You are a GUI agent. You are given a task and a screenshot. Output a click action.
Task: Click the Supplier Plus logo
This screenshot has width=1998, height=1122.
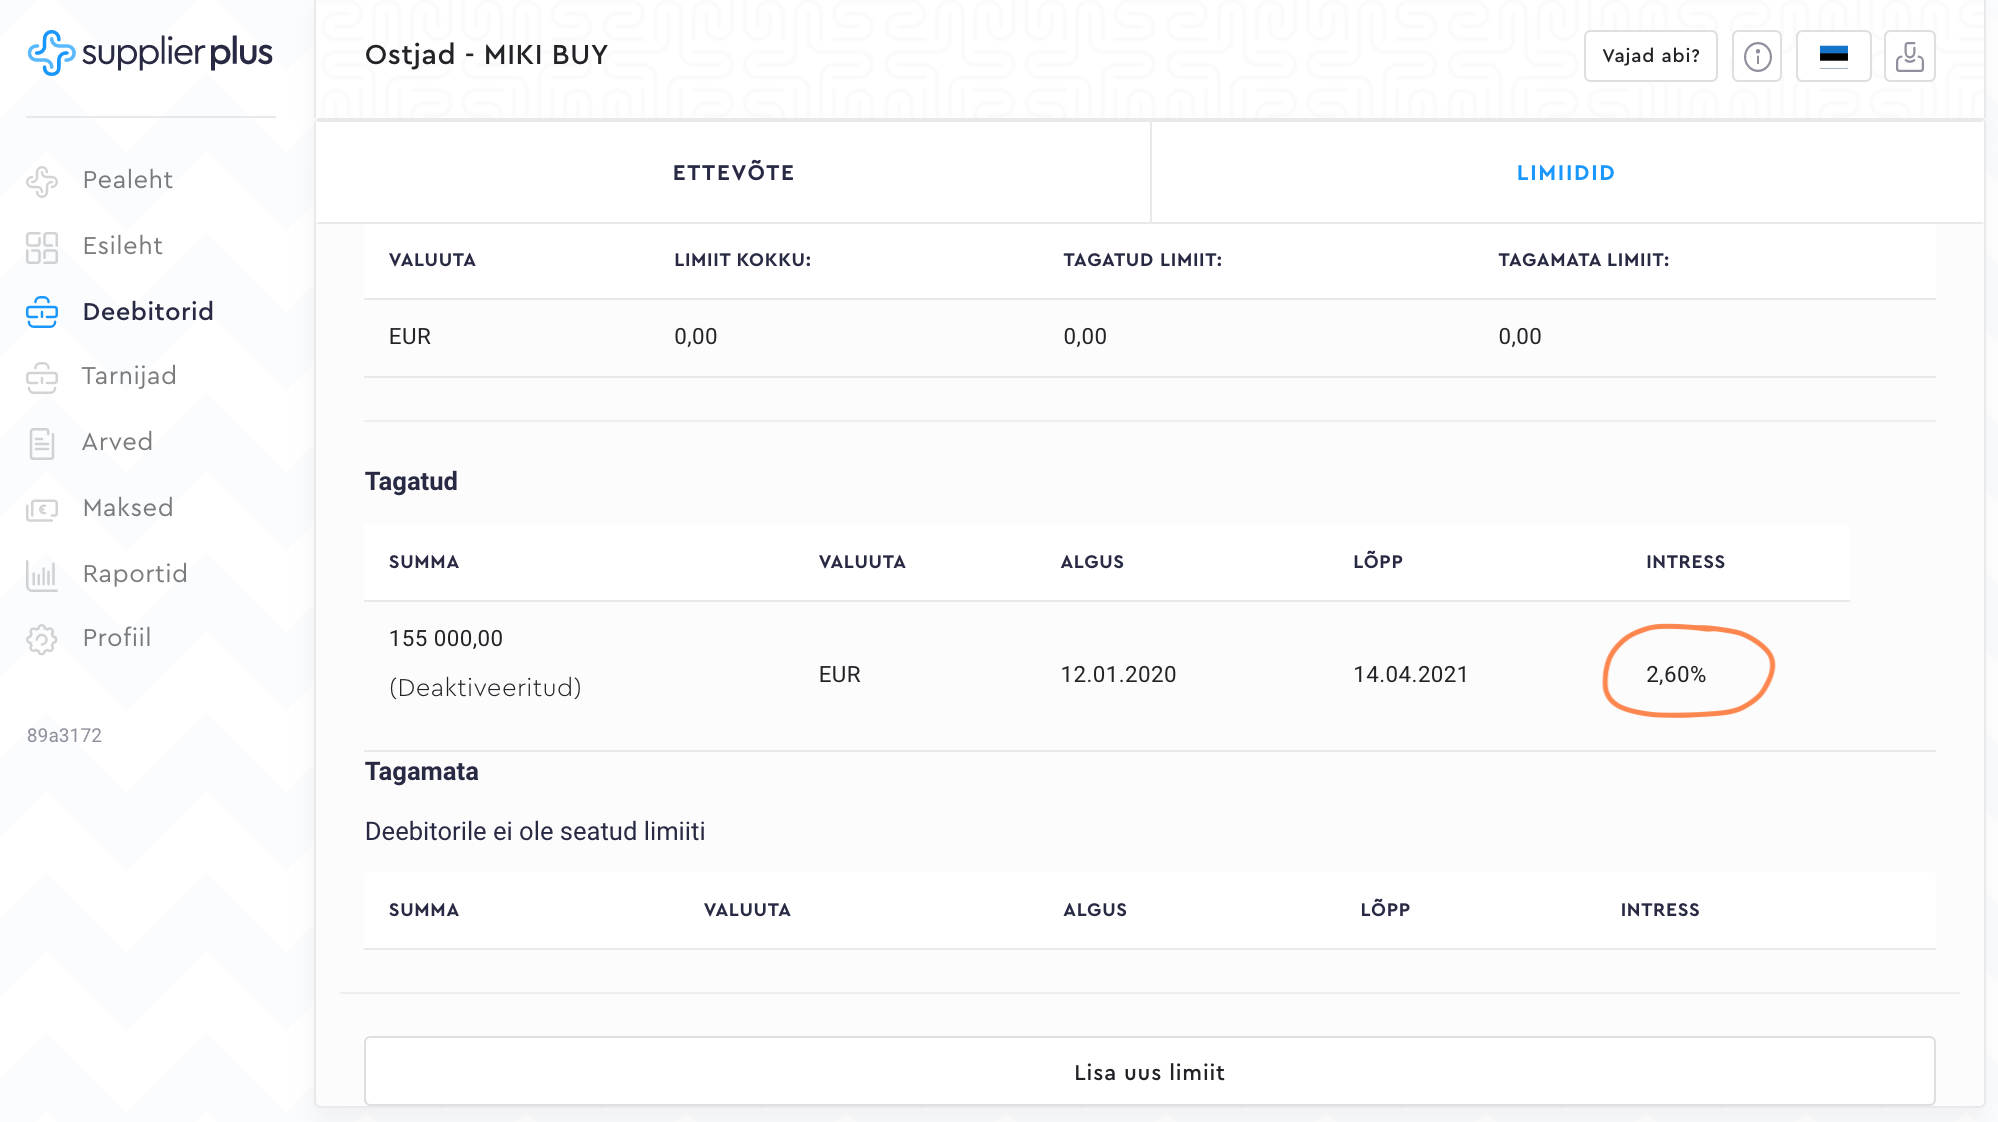[x=150, y=53]
